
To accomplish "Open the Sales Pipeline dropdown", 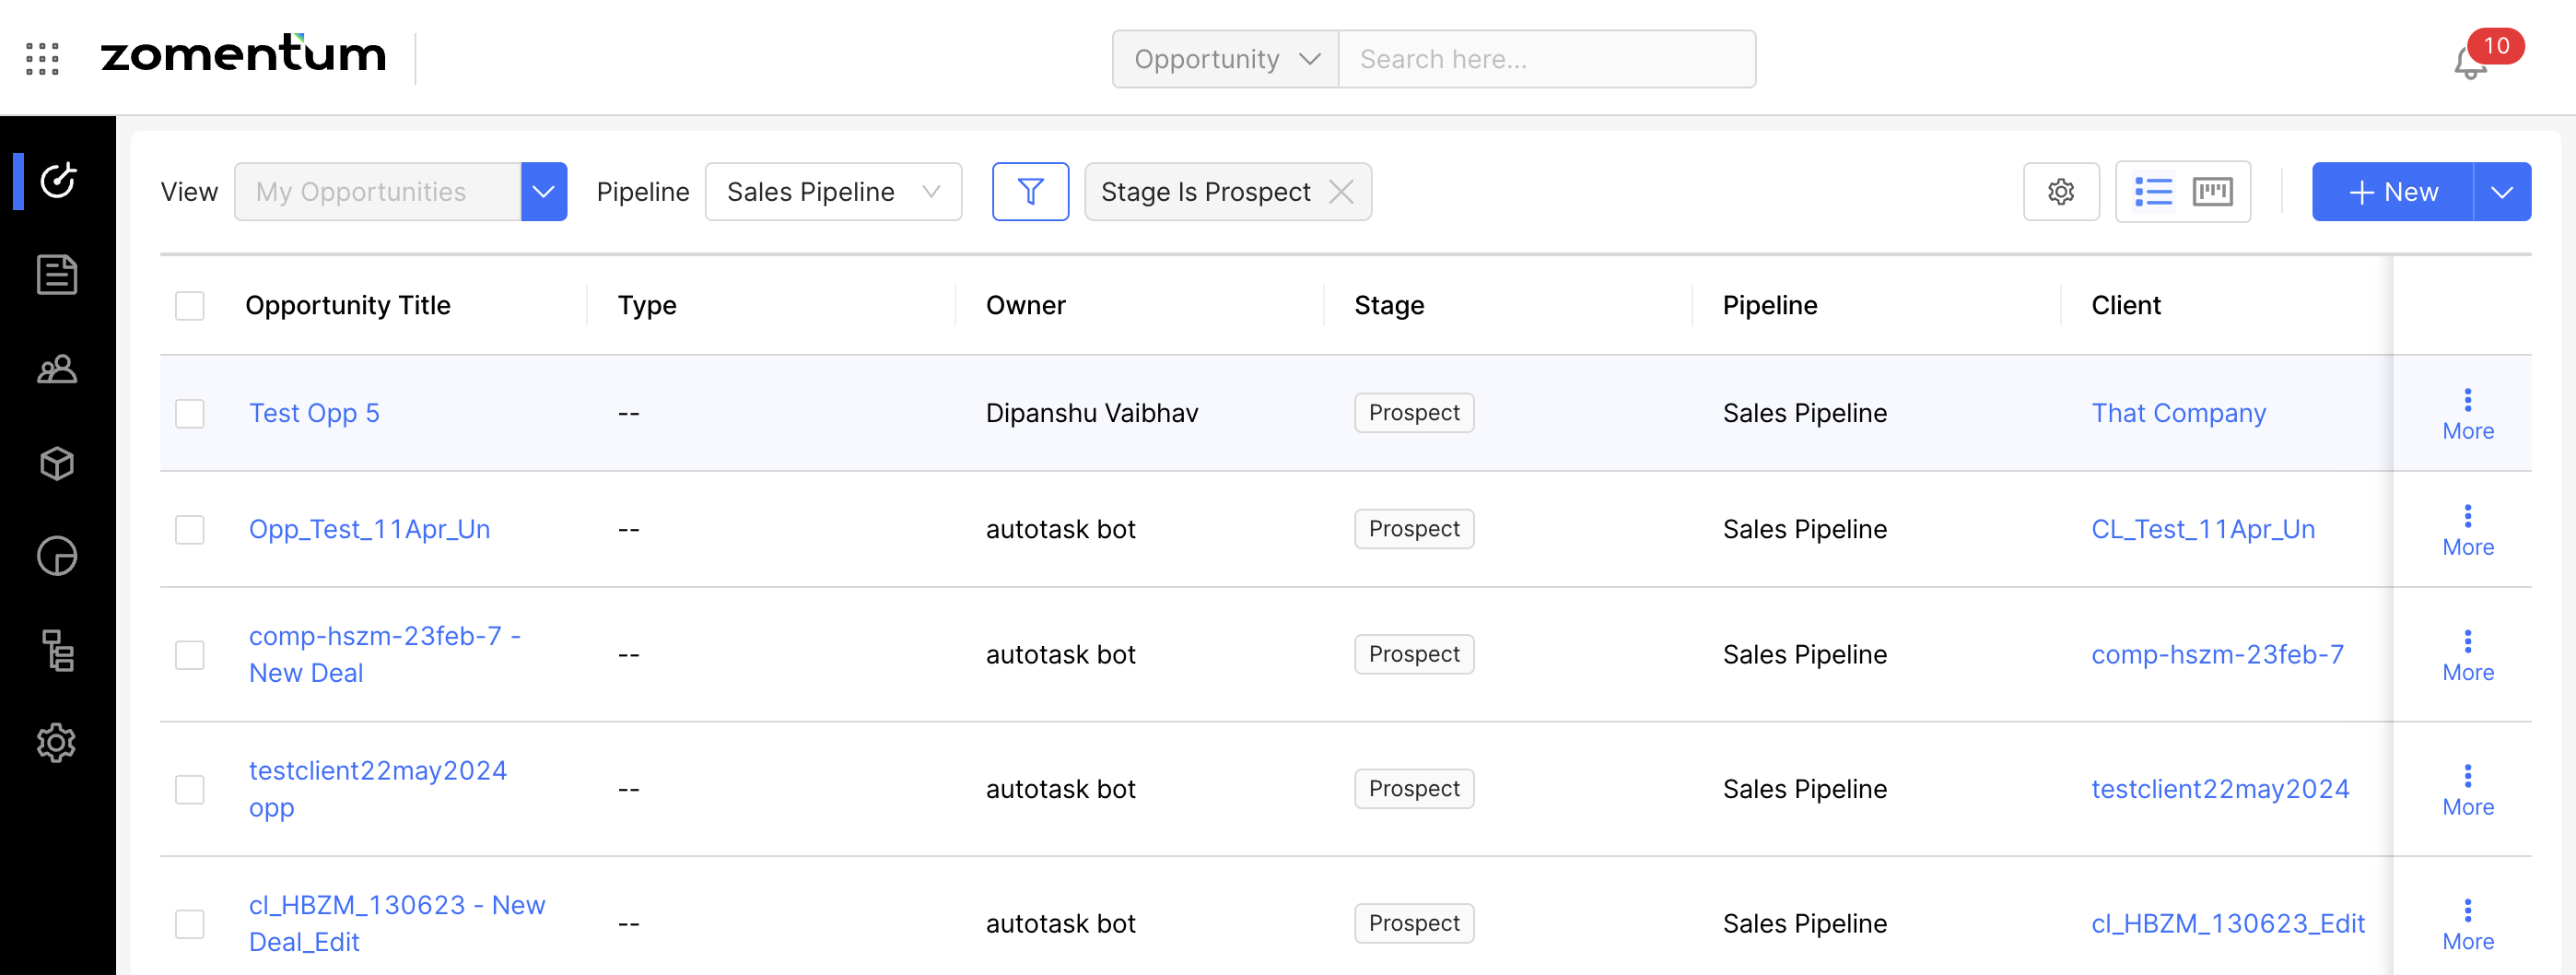I will (x=832, y=191).
